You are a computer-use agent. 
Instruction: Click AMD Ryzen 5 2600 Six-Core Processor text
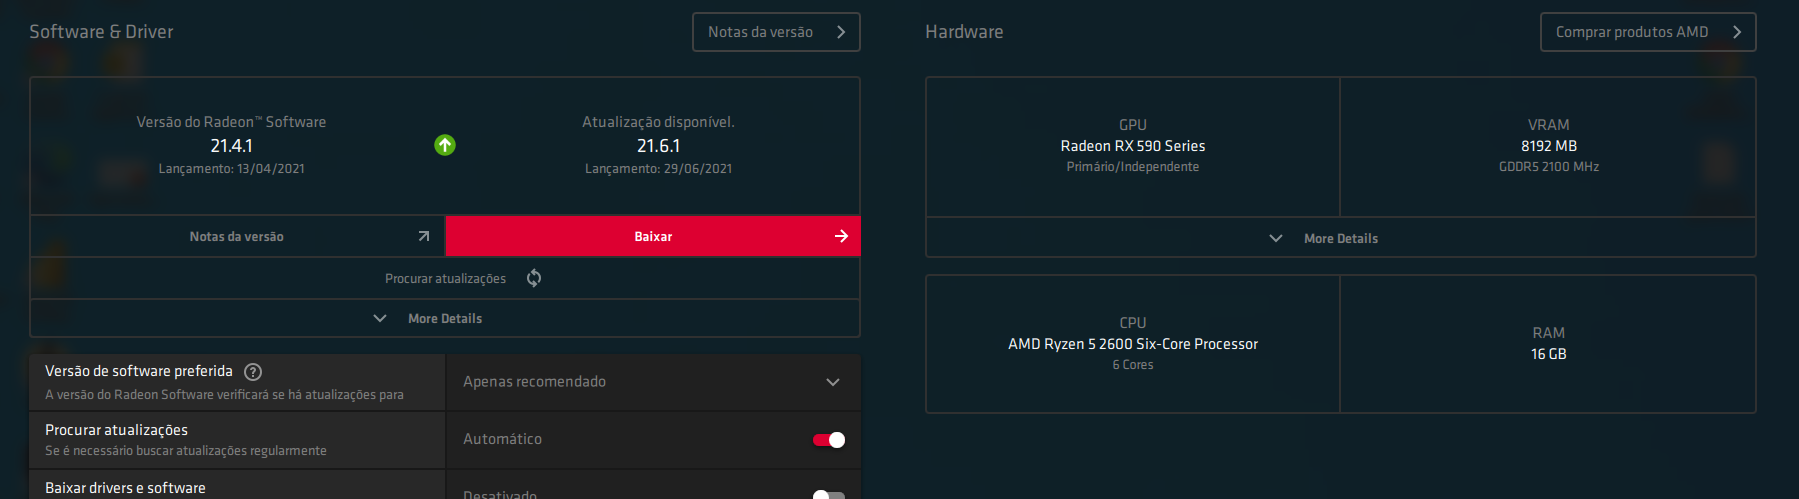[x=1133, y=344]
